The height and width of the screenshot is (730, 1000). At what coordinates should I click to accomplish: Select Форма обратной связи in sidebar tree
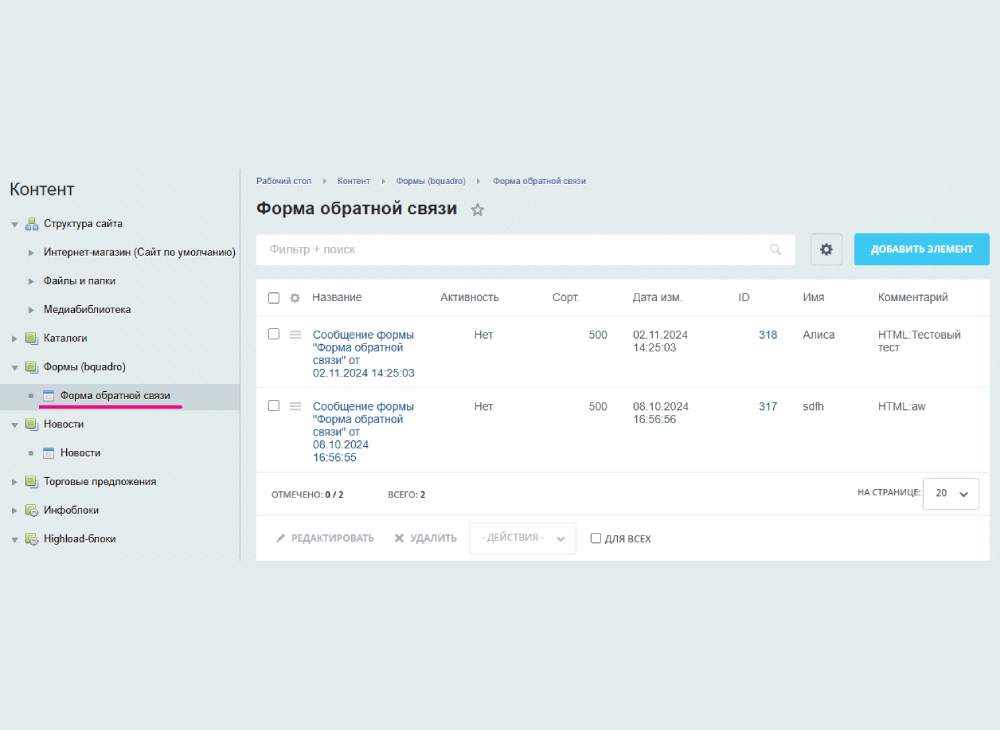click(115, 395)
